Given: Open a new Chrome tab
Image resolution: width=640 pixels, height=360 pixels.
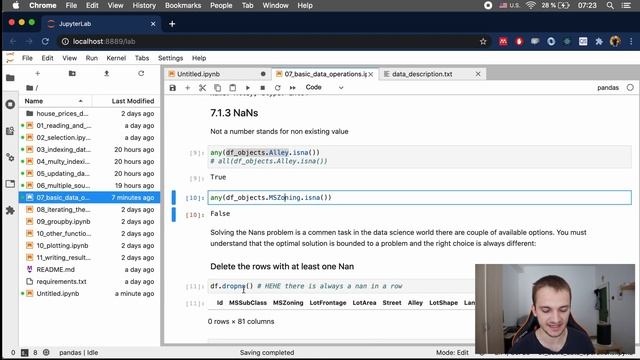Looking at the screenshot, I should (x=172, y=24).
